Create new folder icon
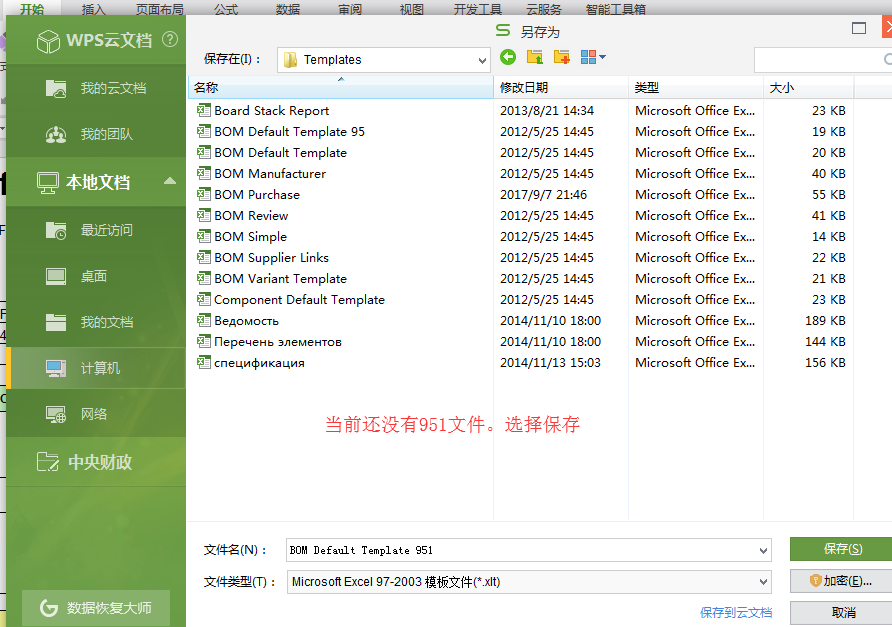The width and height of the screenshot is (892, 627). [x=562, y=57]
